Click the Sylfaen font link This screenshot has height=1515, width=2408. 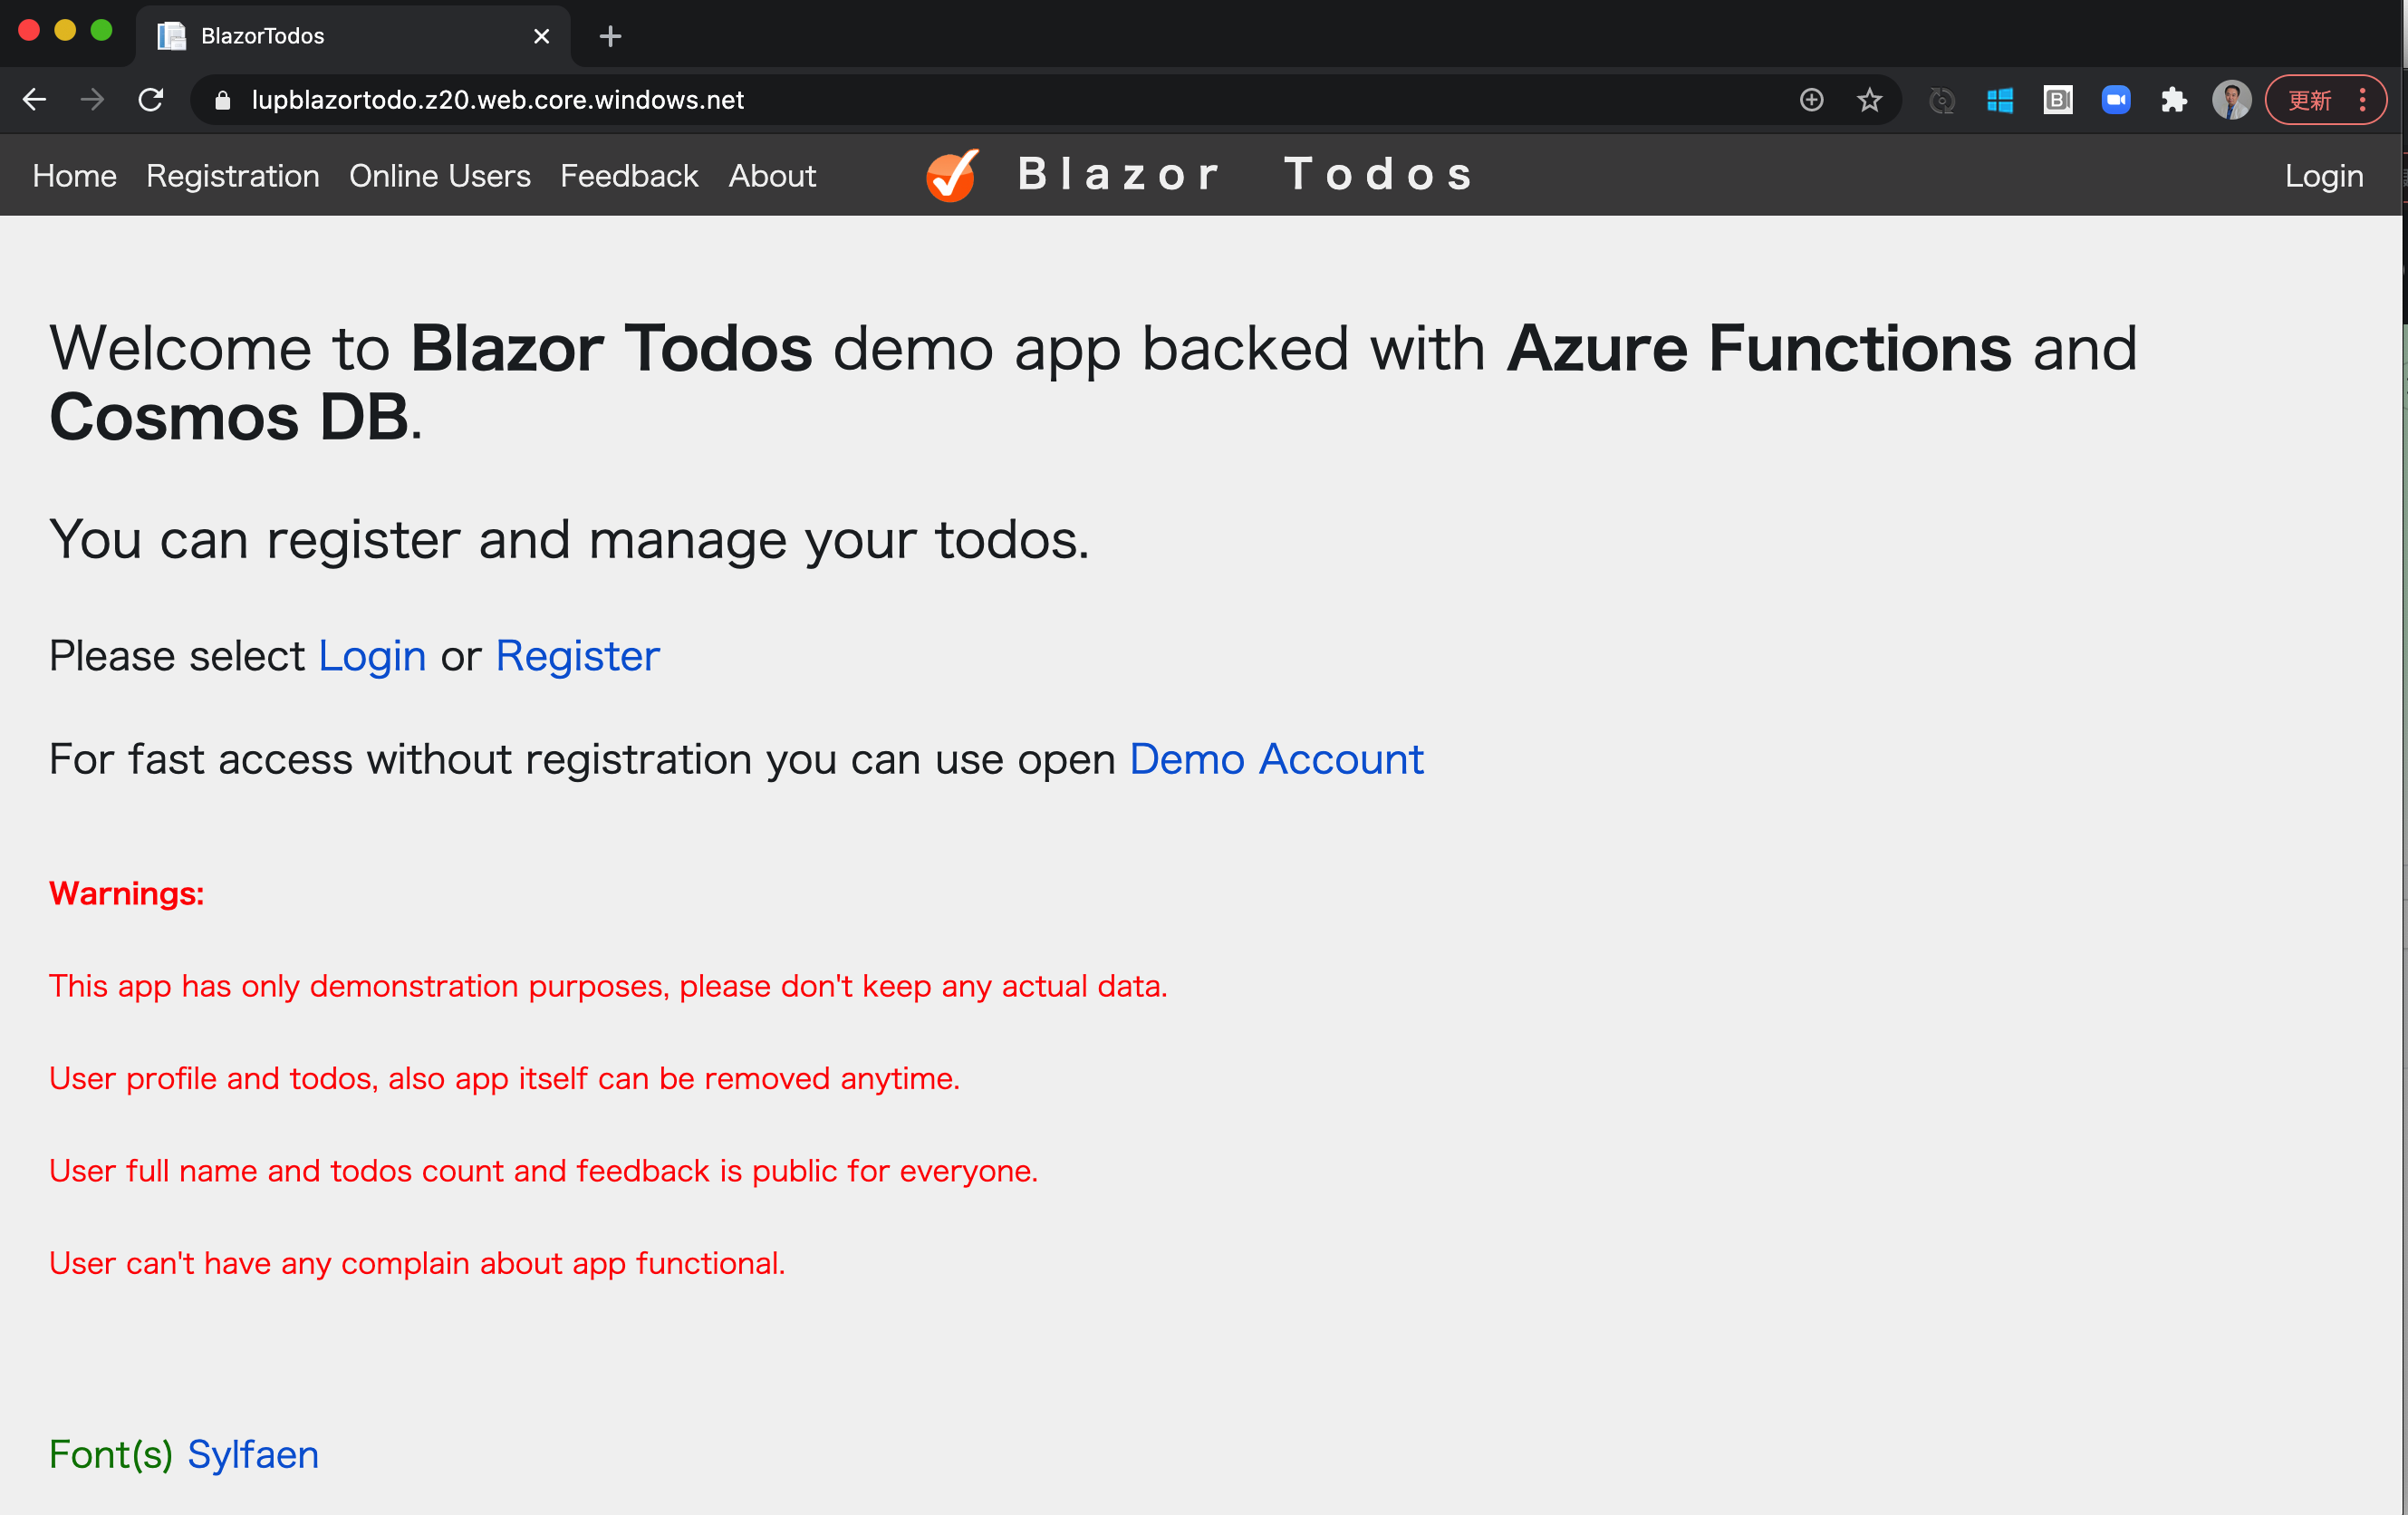pyautogui.click(x=252, y=1454)
